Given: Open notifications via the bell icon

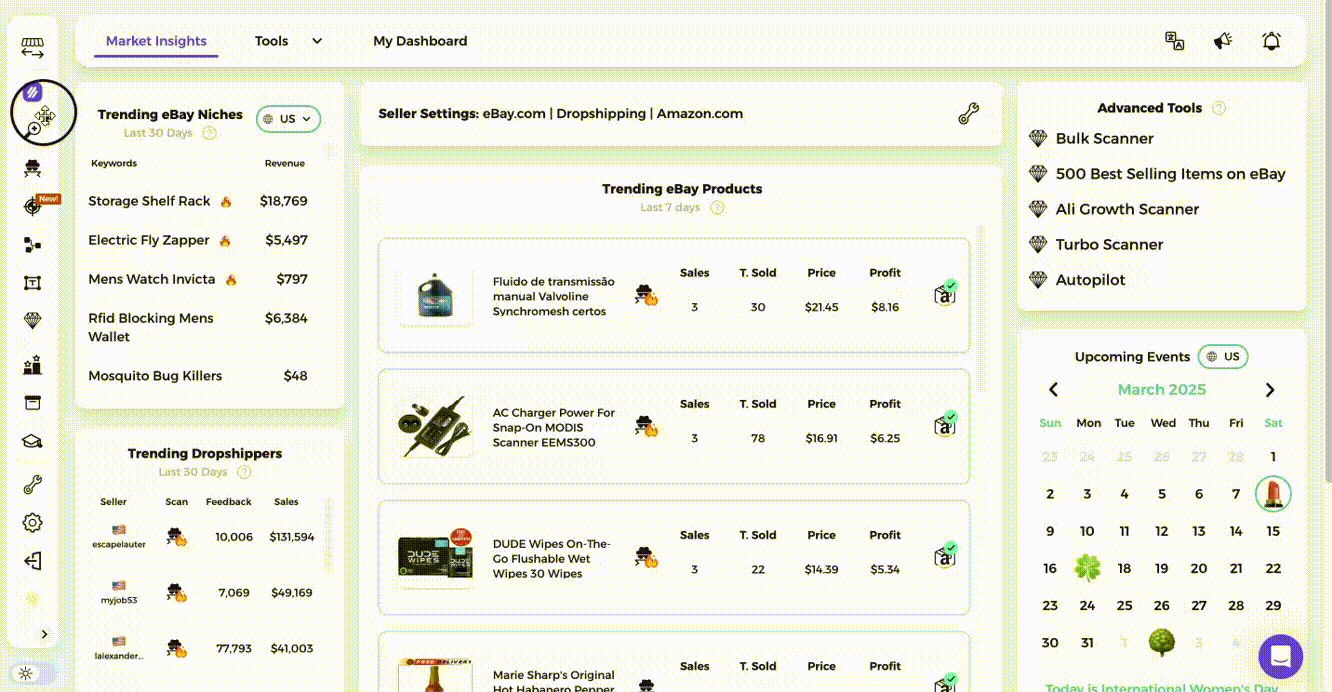Looking at the screenshot, I should [1271, 41].
